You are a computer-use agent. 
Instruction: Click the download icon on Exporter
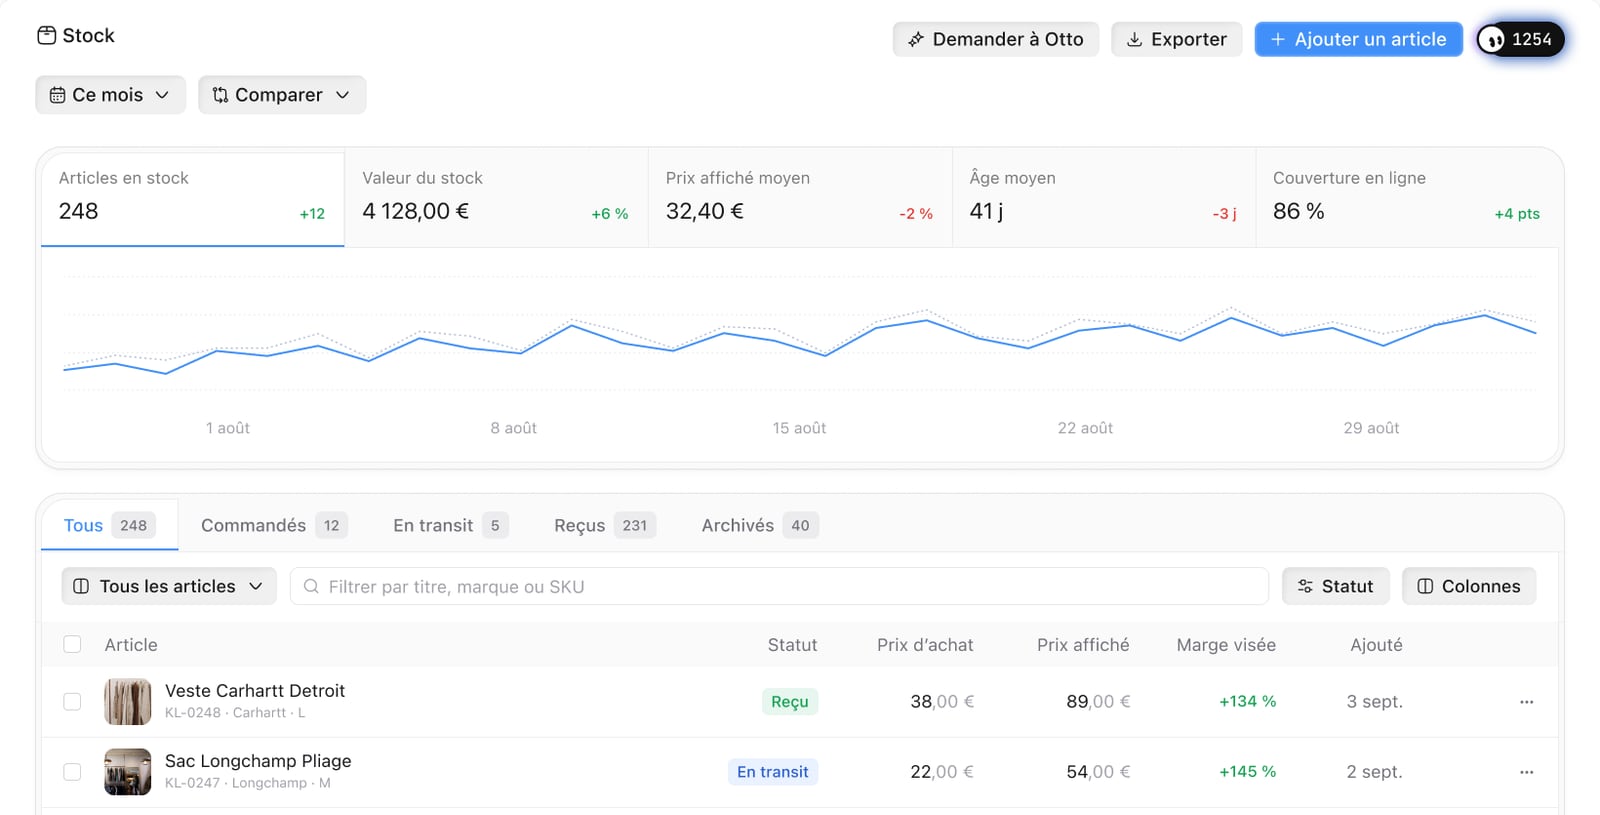(x=1134, y=40)
